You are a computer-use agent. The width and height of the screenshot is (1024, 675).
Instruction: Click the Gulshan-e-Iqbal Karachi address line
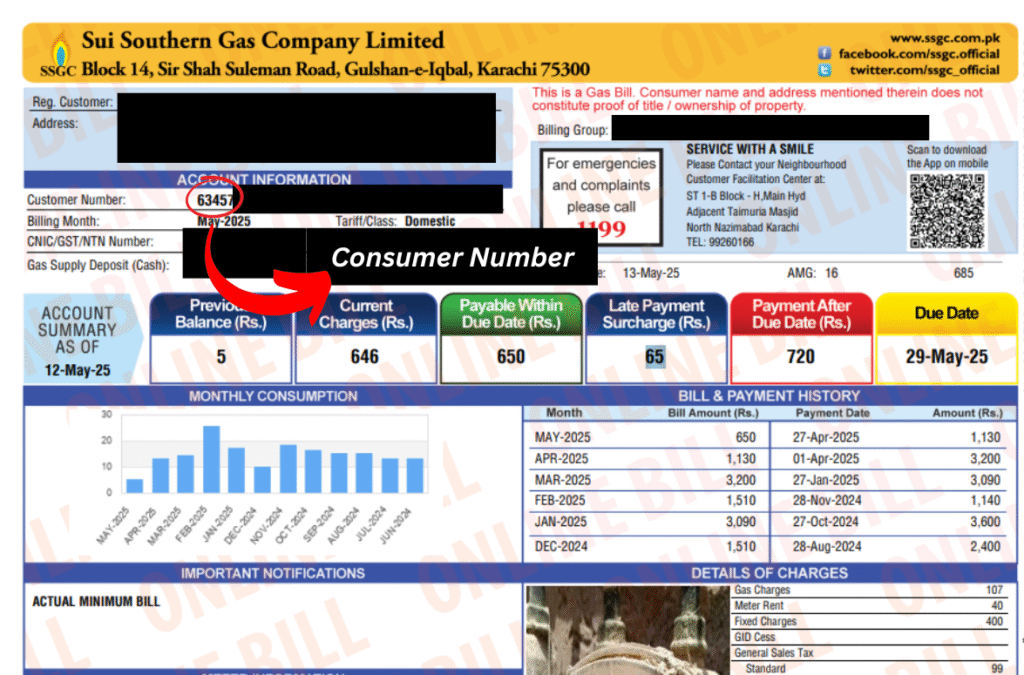point(336,69)
